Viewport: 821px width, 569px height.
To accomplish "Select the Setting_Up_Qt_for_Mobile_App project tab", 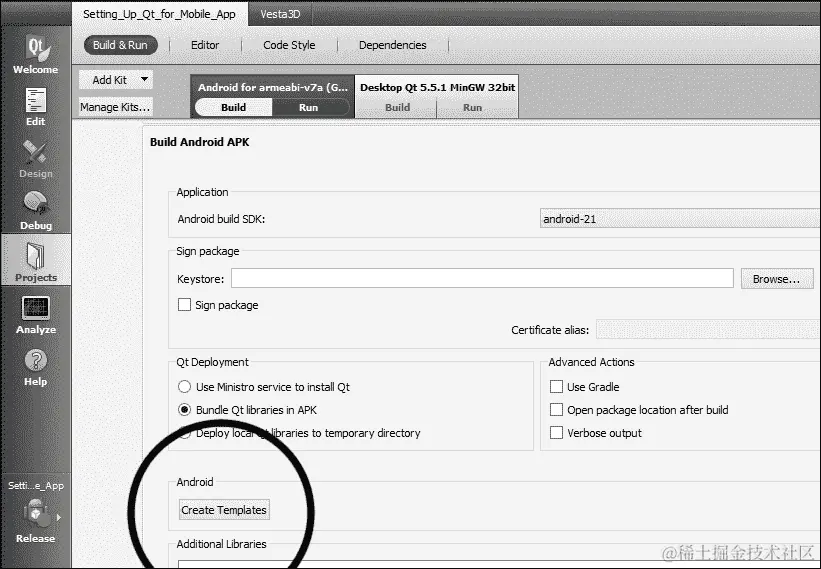I will [x=159, y=14].
